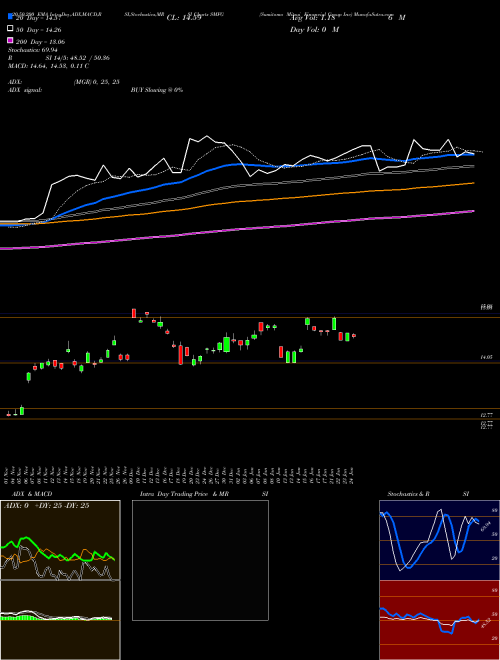Open the blue Stochastics mini chart
The image size is (500, 660).
439,540
